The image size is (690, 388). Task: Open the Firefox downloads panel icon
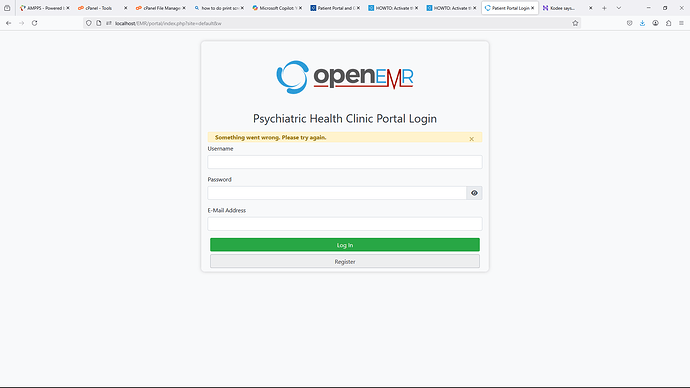click(x=642, y=23)
